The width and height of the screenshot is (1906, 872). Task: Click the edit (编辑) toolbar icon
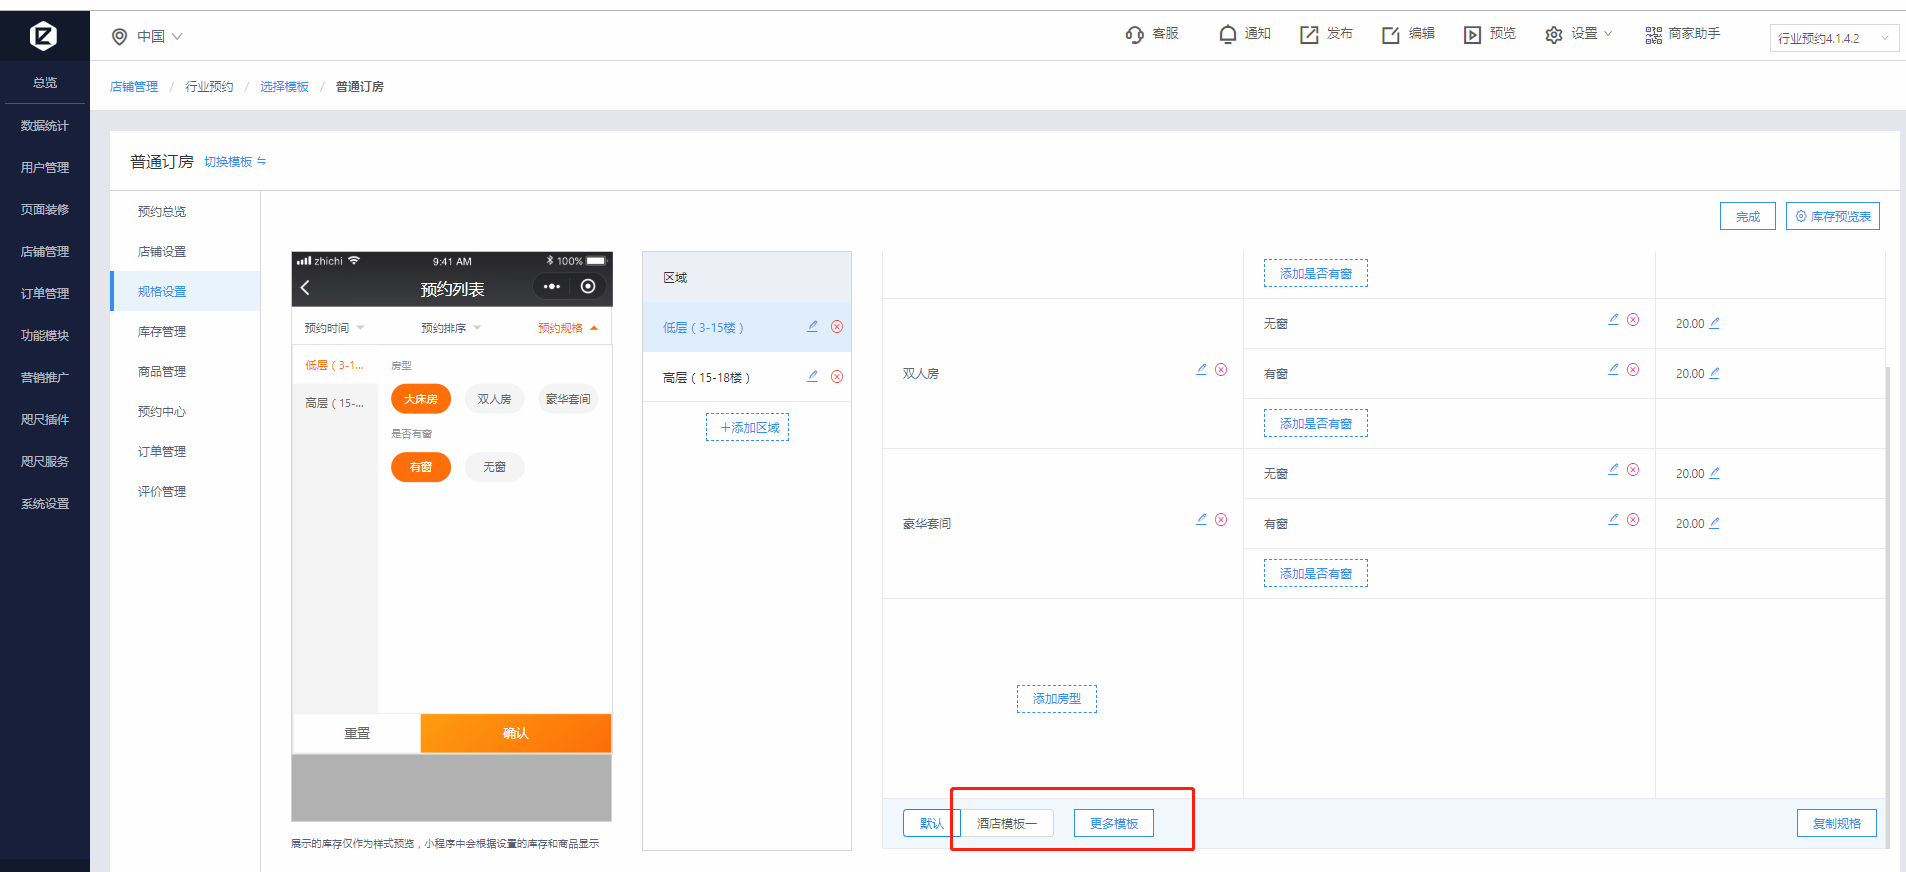(1391, 35)
